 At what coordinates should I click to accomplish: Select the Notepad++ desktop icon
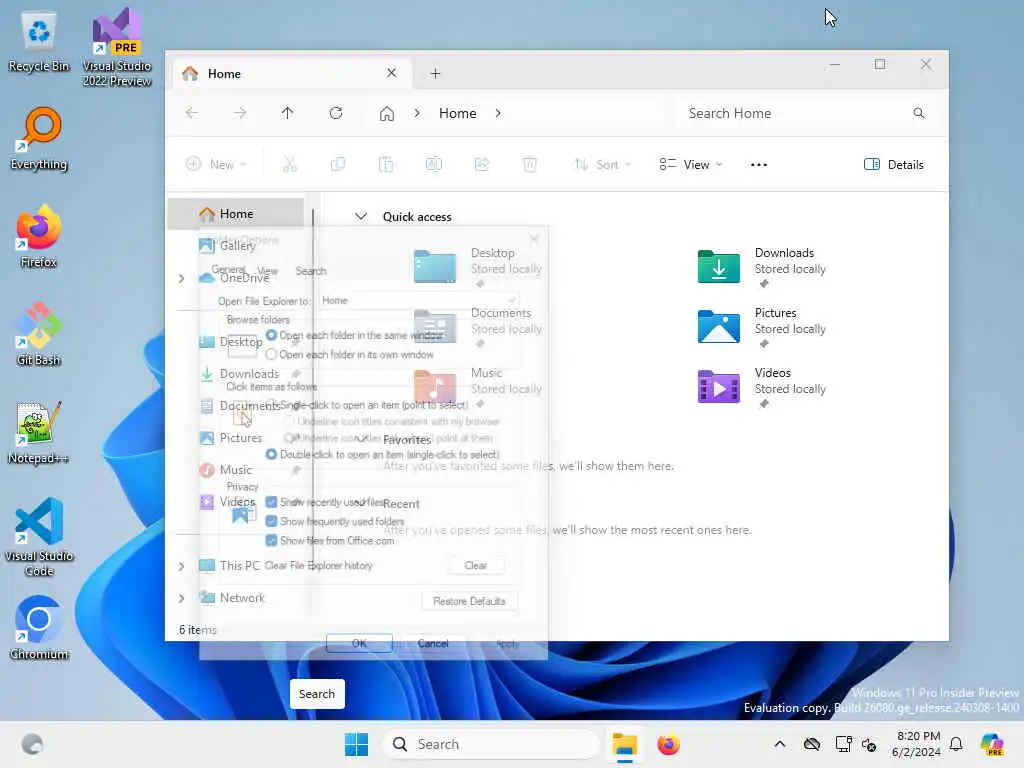pyautogui.click(x=39, y=432)
